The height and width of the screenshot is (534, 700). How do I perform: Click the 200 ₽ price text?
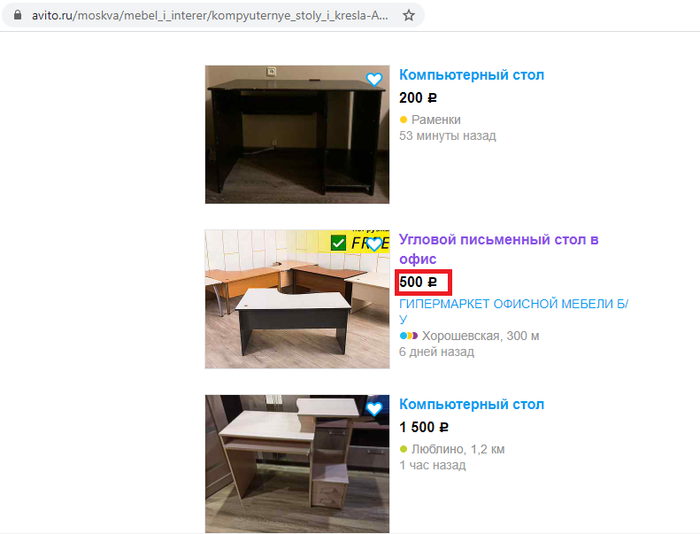(x=418, y=98)
